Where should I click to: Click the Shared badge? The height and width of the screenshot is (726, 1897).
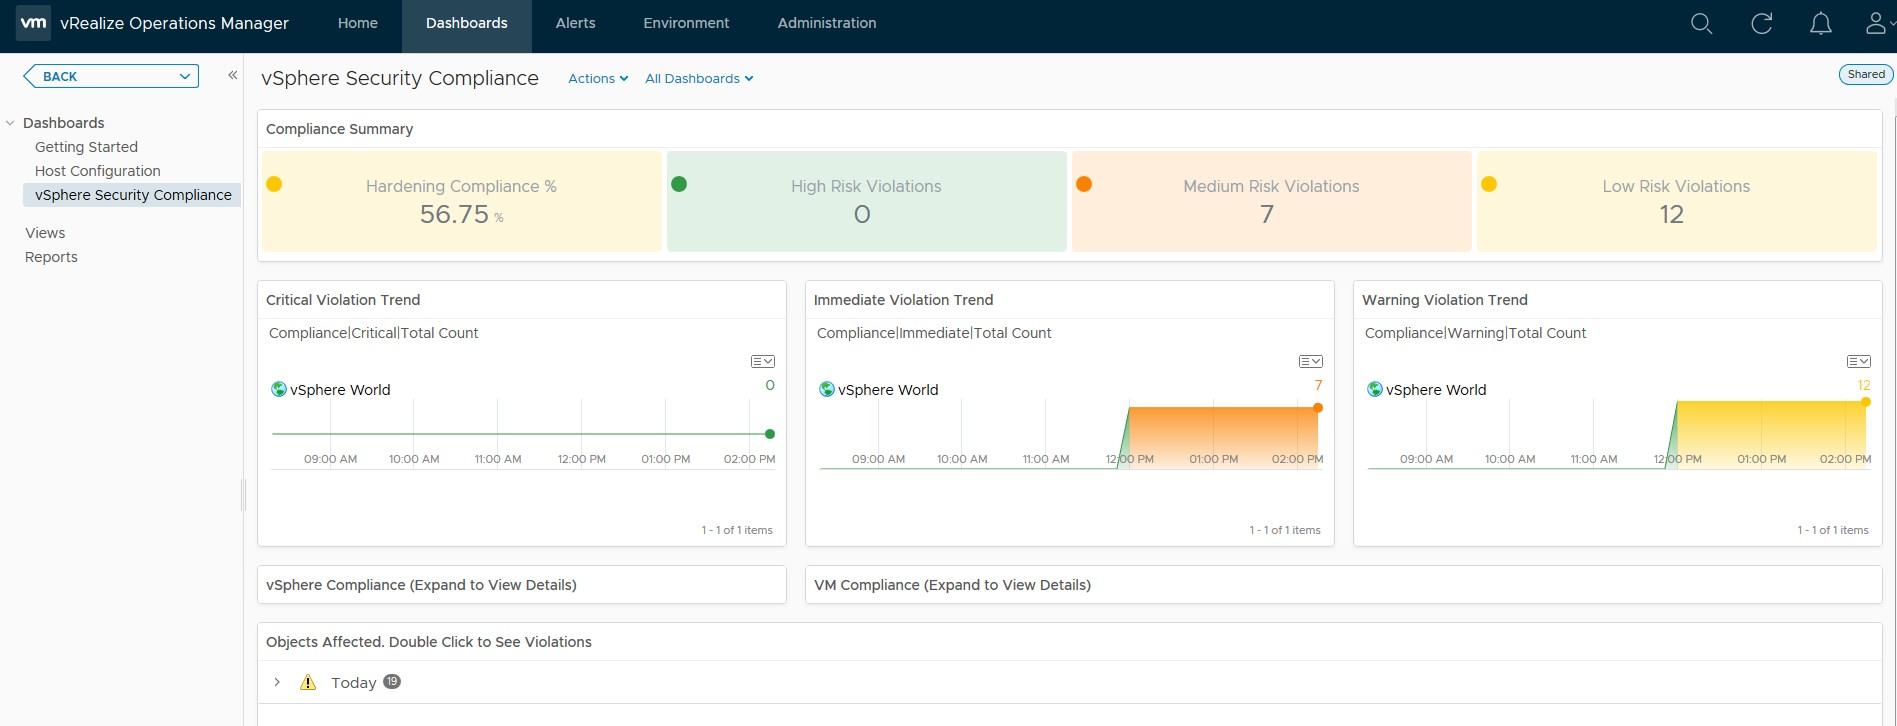pyautogui.click(x=1866, y=74)
